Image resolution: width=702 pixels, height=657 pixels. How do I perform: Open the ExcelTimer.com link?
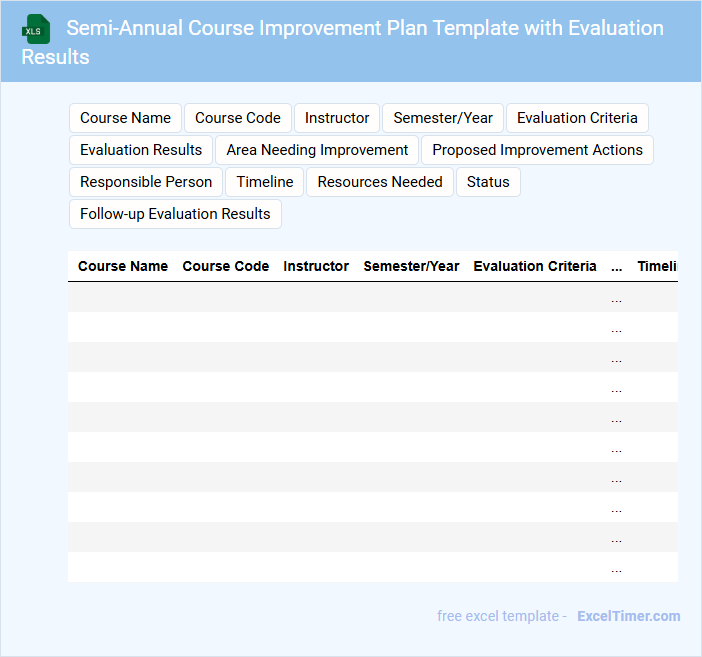click(628, 616)
